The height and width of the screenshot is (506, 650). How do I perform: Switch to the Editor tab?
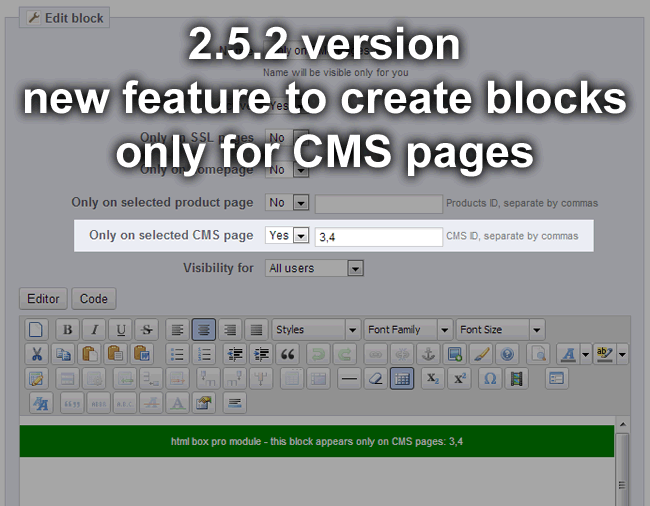click(43, 298)
